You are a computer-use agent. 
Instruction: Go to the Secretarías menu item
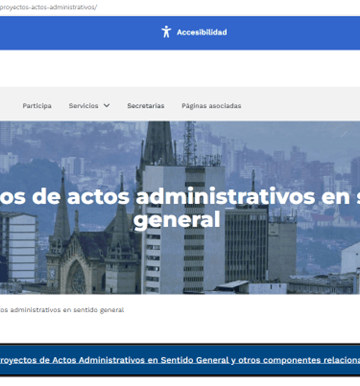coord(146,106)
